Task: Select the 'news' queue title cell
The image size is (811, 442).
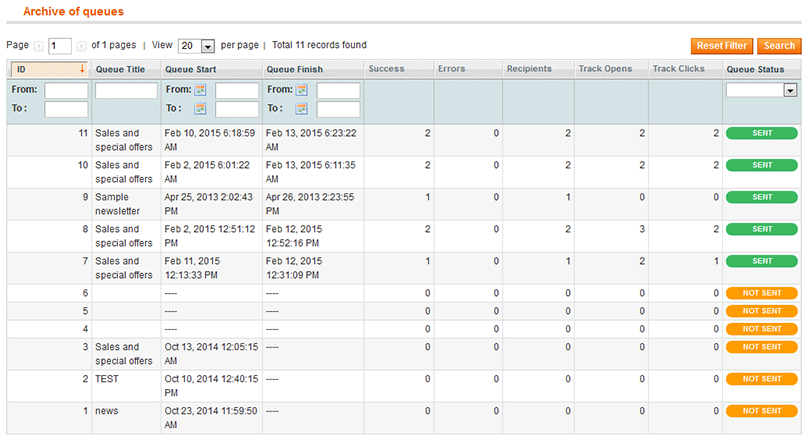Action: [126, 418]
